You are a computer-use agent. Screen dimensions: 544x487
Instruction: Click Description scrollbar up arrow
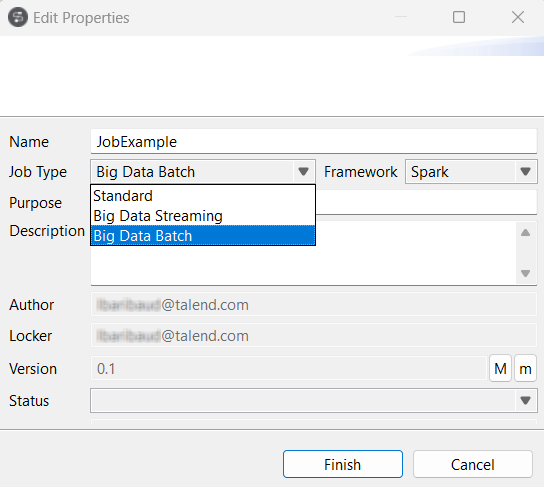pyautogui.click(x=525, y=232)
